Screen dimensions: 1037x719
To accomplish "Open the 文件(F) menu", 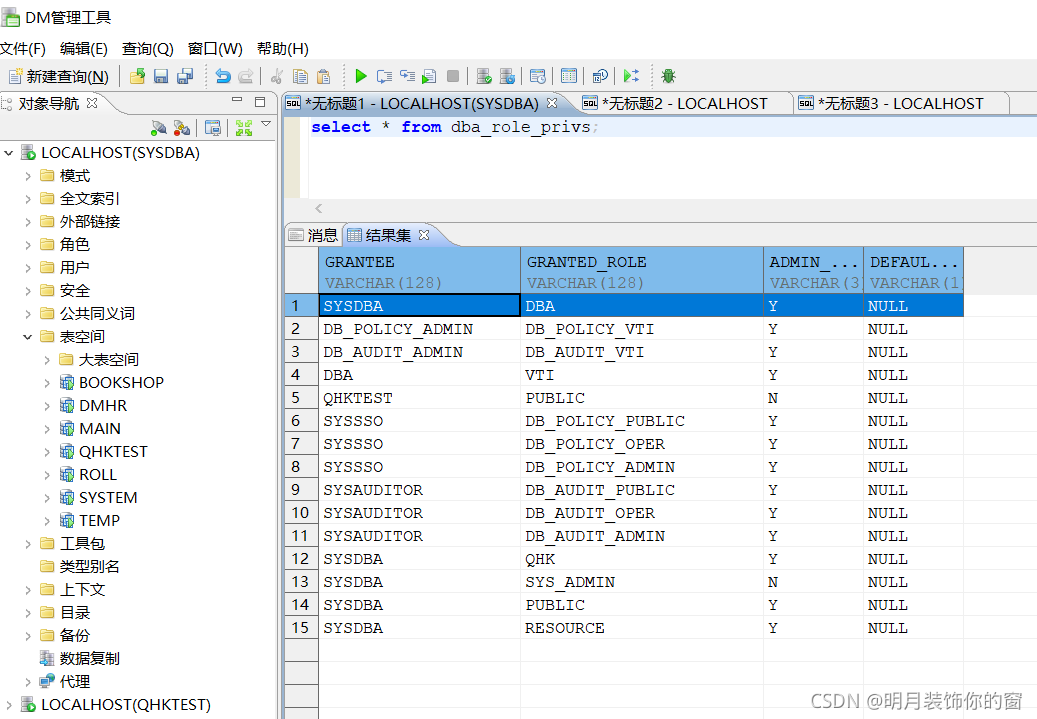I will [22, 49].
